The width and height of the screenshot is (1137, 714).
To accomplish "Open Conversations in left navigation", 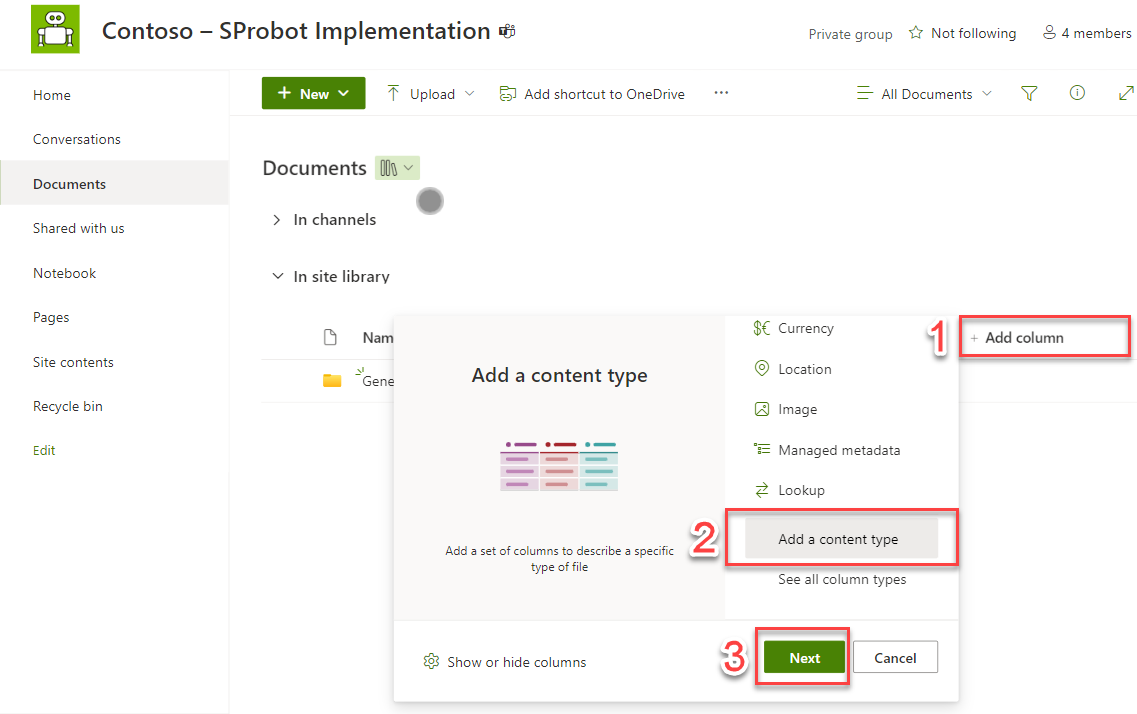I will [77, 139].
